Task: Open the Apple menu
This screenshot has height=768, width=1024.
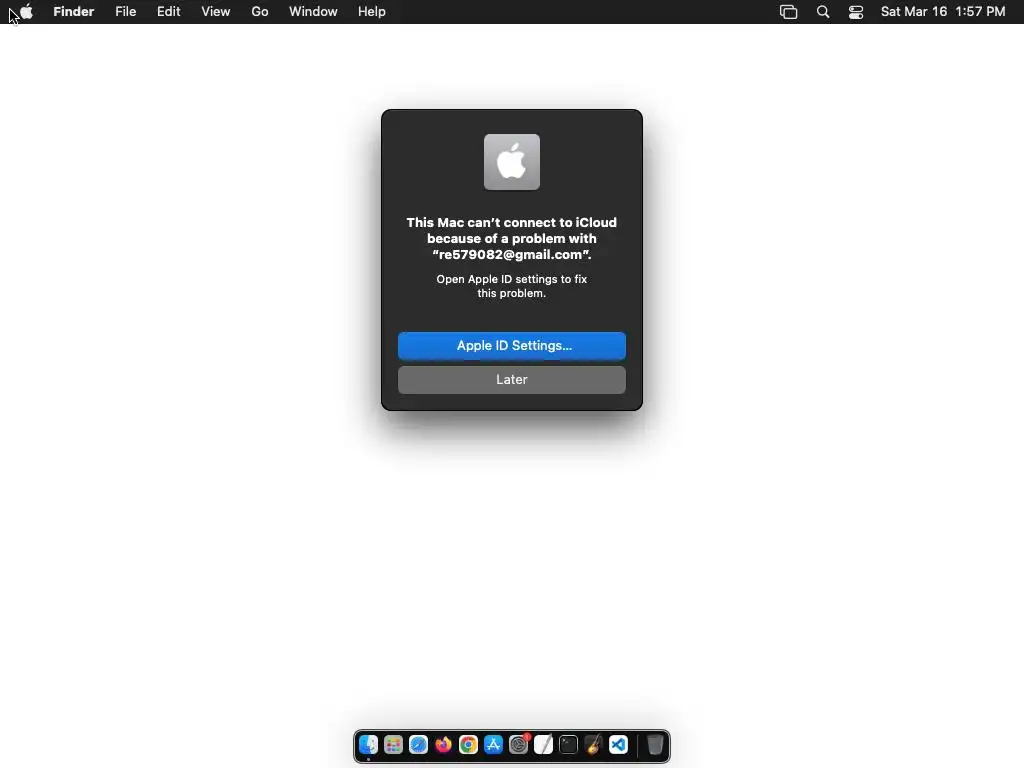Action: 26,12
